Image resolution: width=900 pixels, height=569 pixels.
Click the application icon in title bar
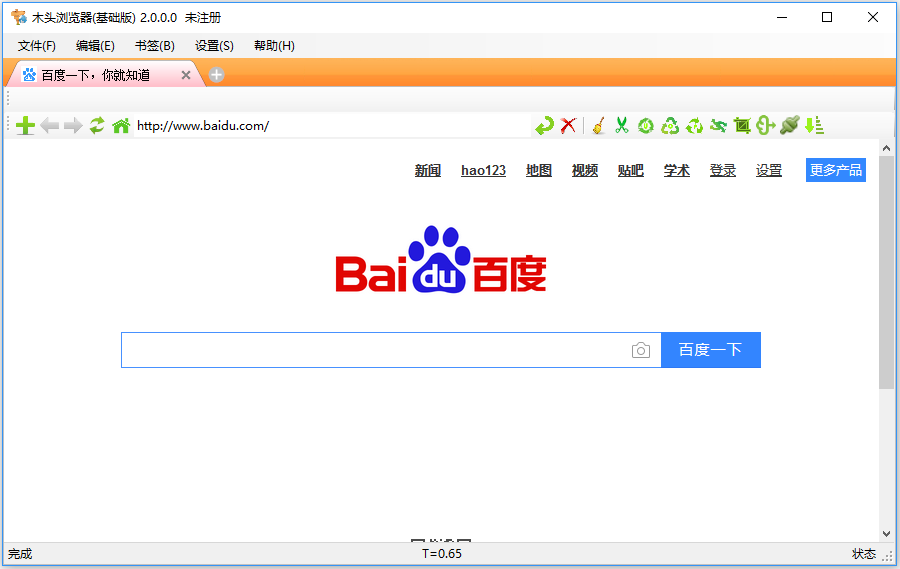[19, 17]
